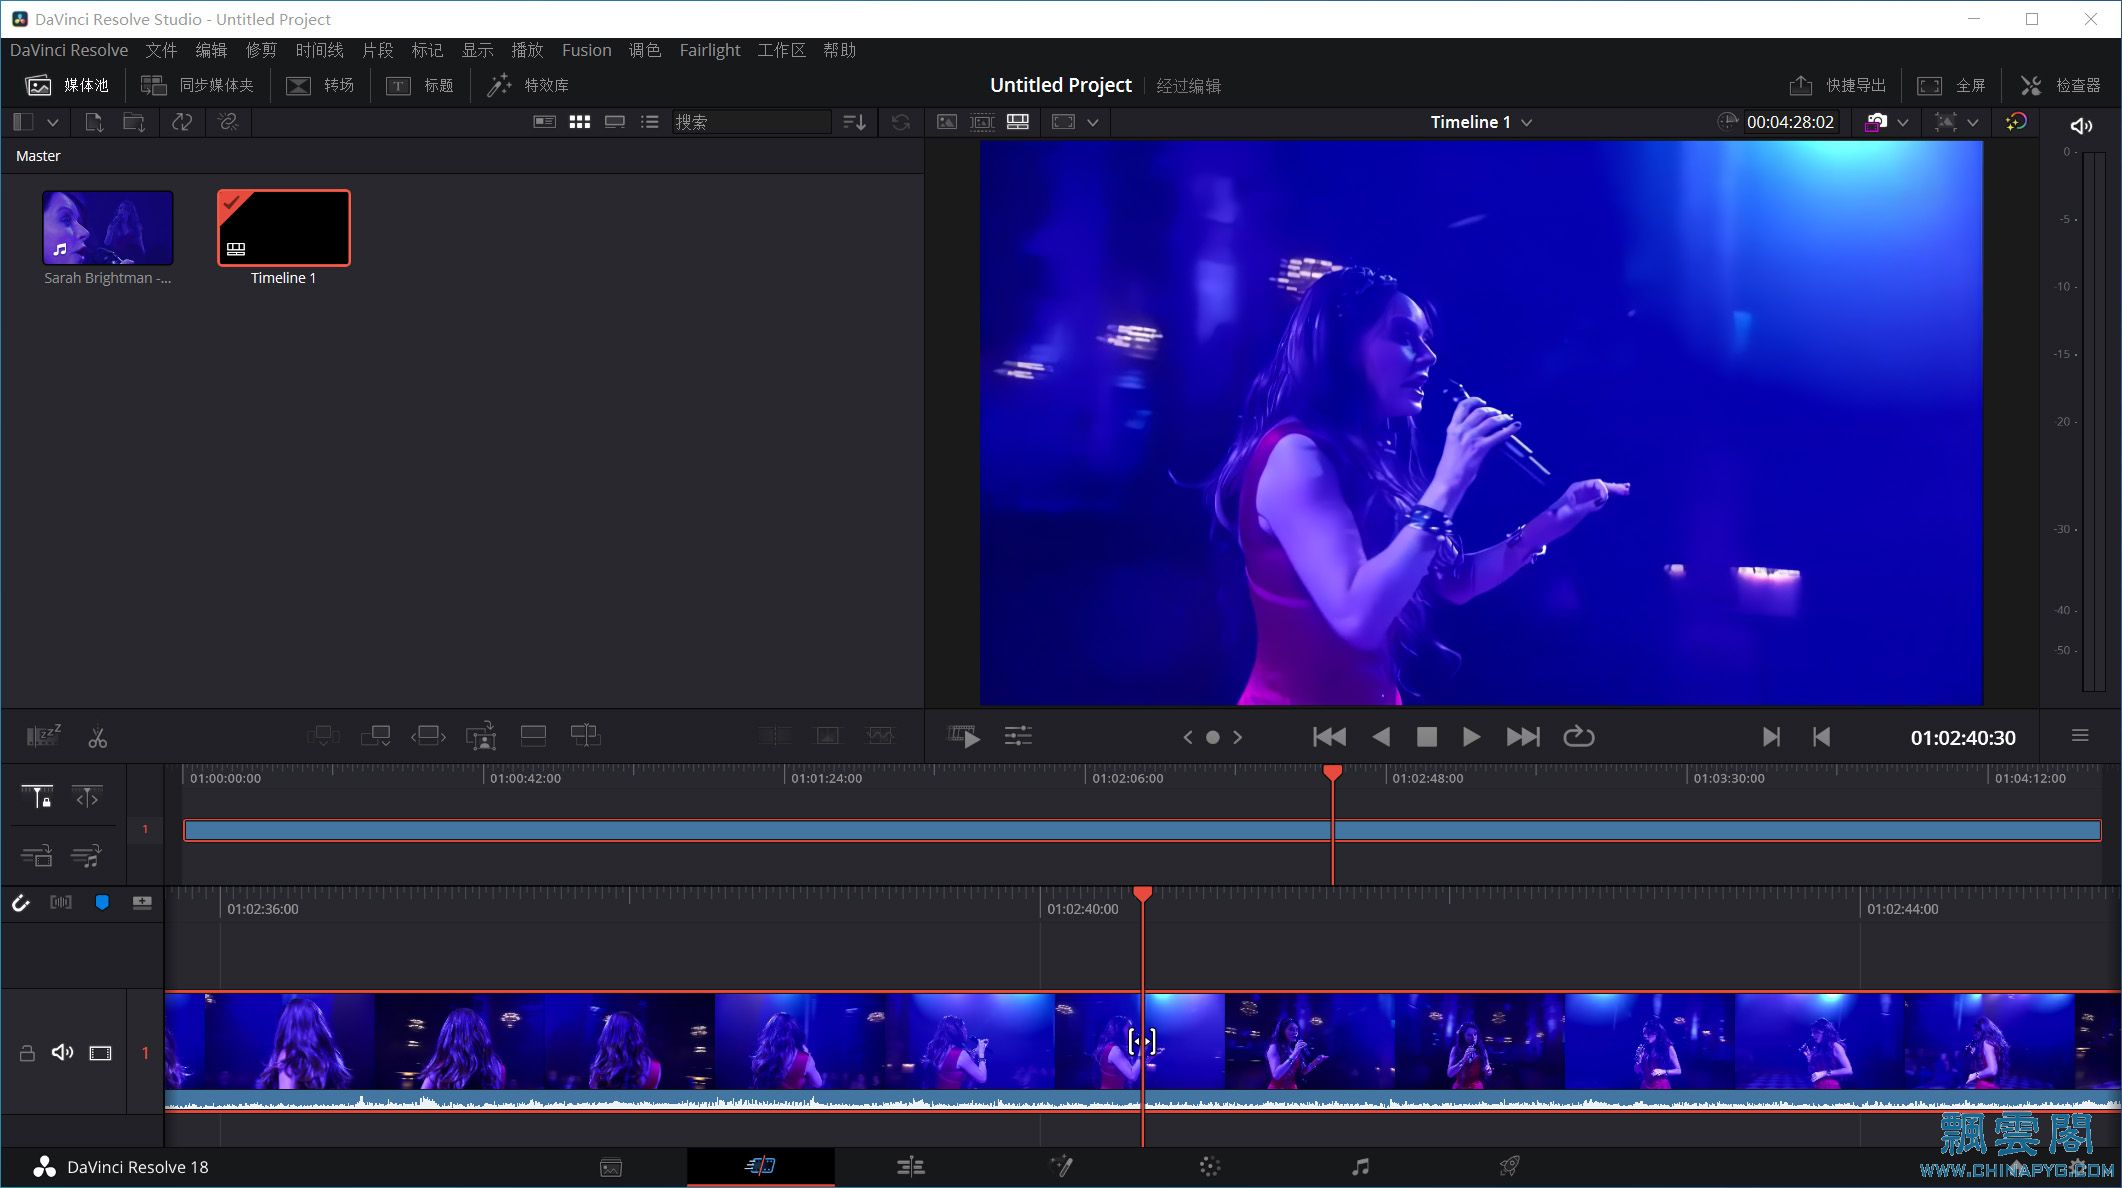The width and height of the screenshot is (2122, 1188).
Task: Click the Close Up edit icon
Action: coord(481,736)
